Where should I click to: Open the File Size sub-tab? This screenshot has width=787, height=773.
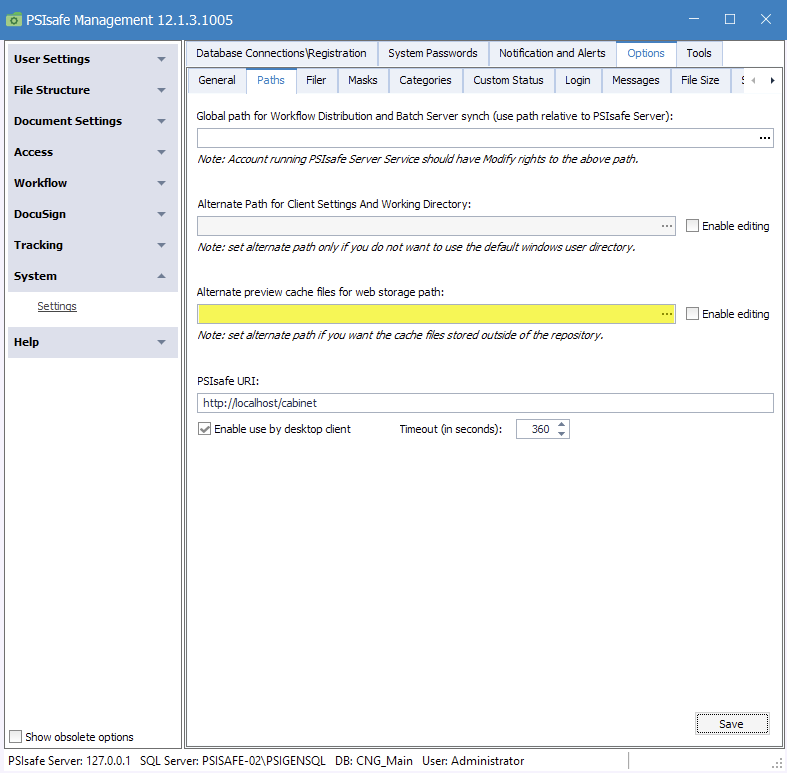tap(700, 80)
